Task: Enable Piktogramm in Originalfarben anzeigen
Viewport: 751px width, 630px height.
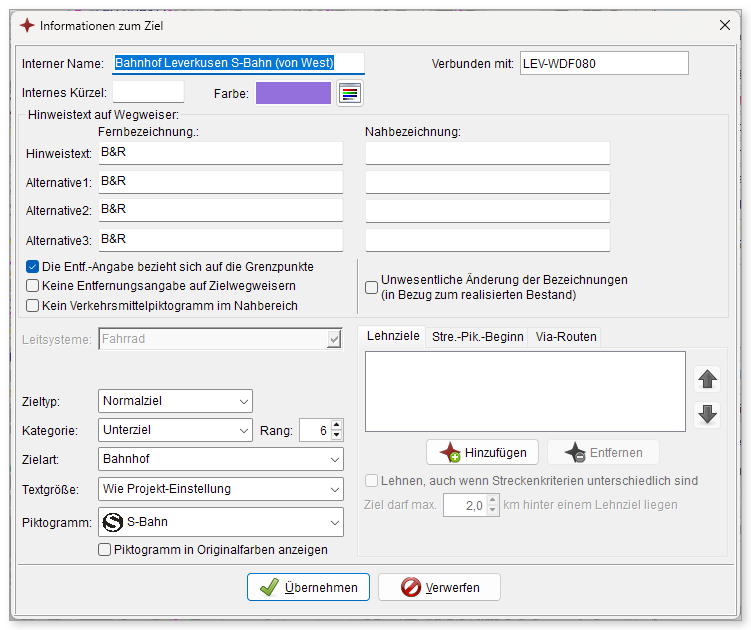Action: coord(104,550)
